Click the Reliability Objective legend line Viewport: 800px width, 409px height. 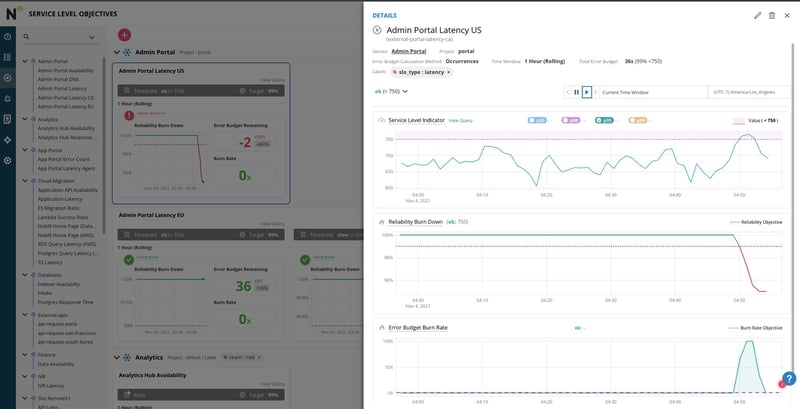pos(735,222)
